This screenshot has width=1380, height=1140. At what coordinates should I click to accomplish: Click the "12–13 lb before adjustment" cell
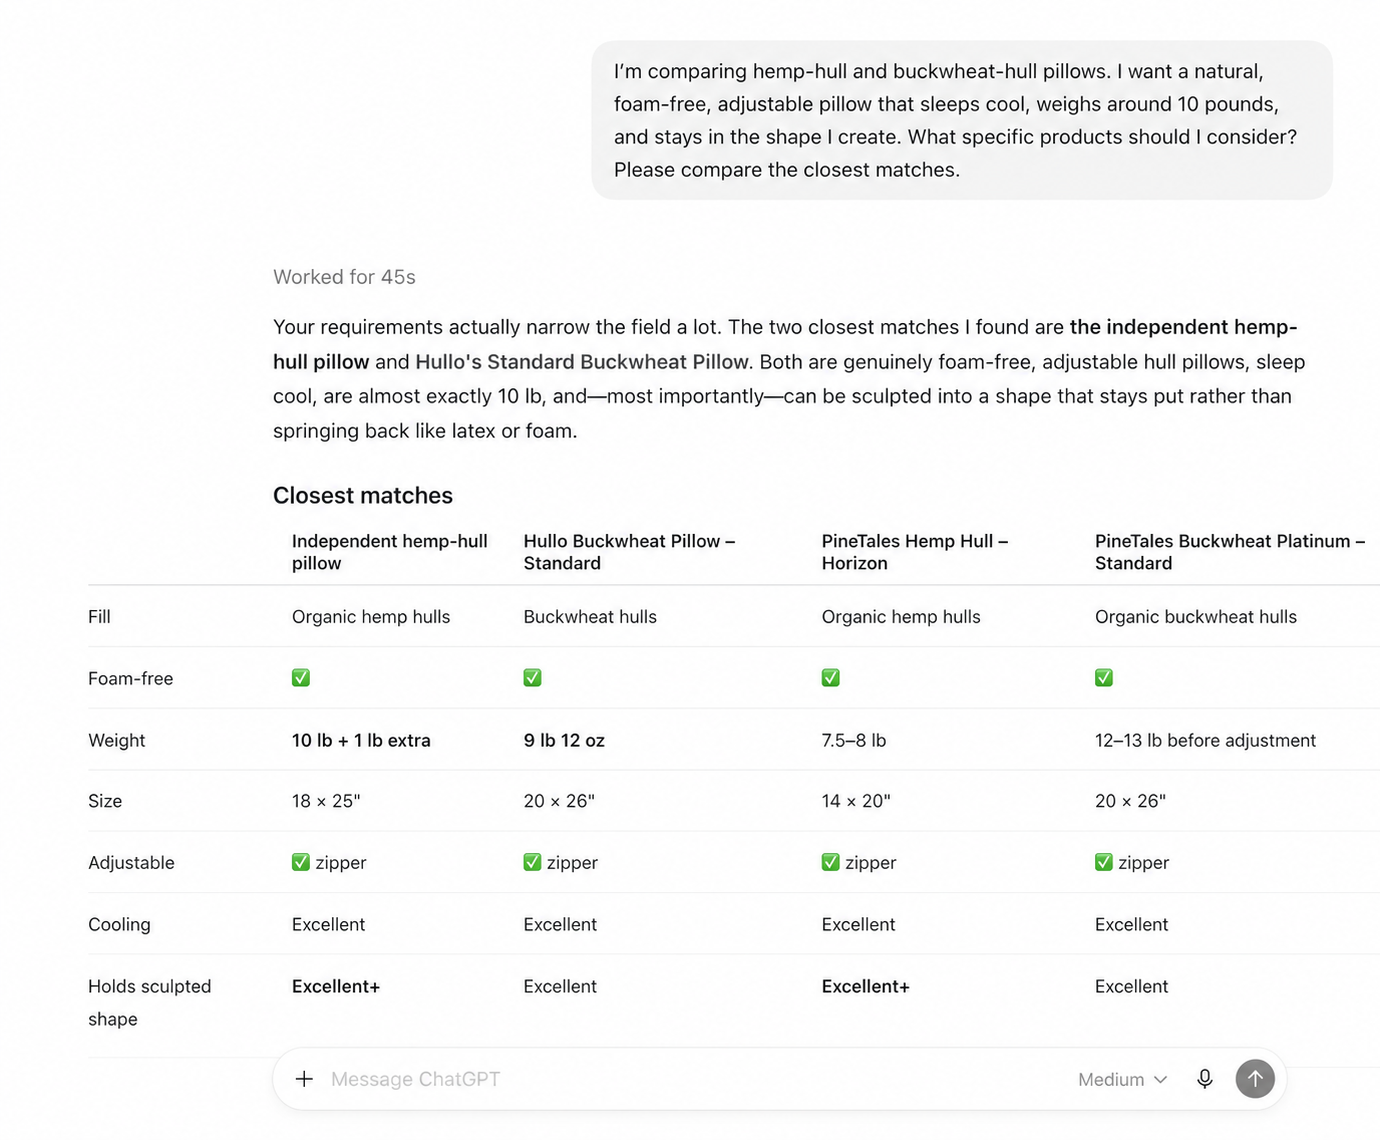(1205, 741)
